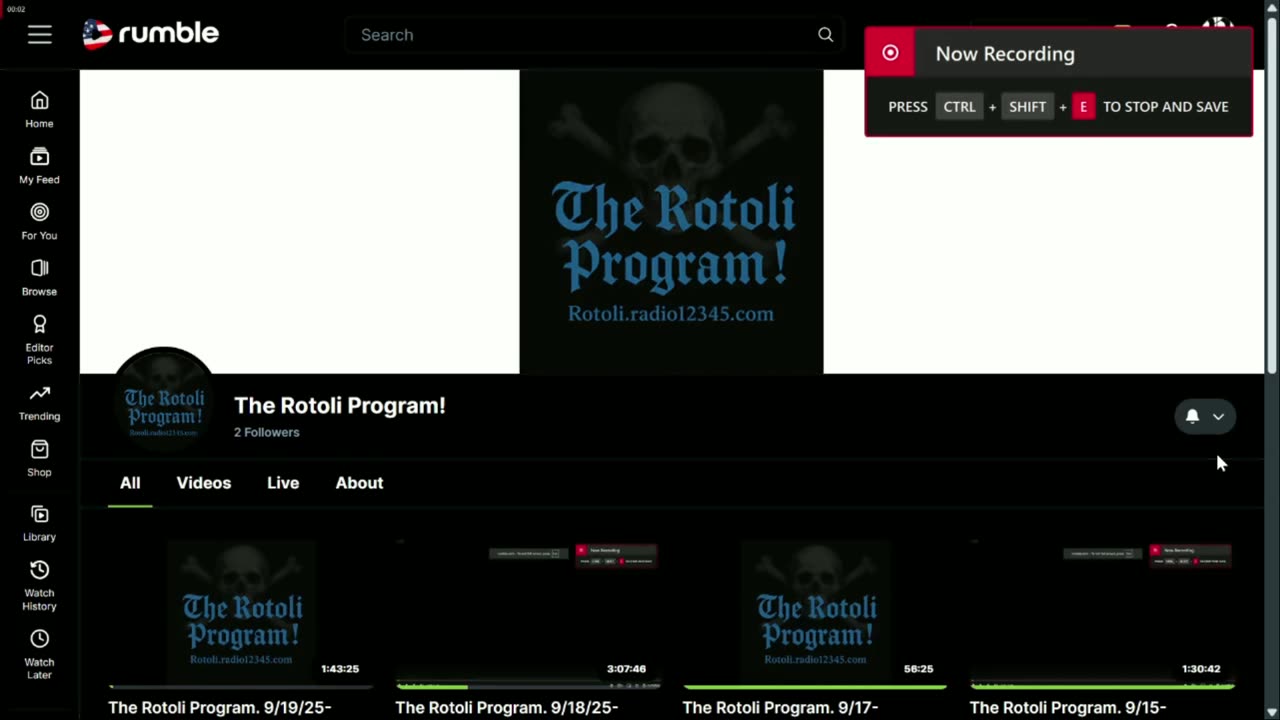Screen dimensions: 1280x720
Task: Click title The Rotoli Program. 9/15-
Action: [x=1068, y=707]
